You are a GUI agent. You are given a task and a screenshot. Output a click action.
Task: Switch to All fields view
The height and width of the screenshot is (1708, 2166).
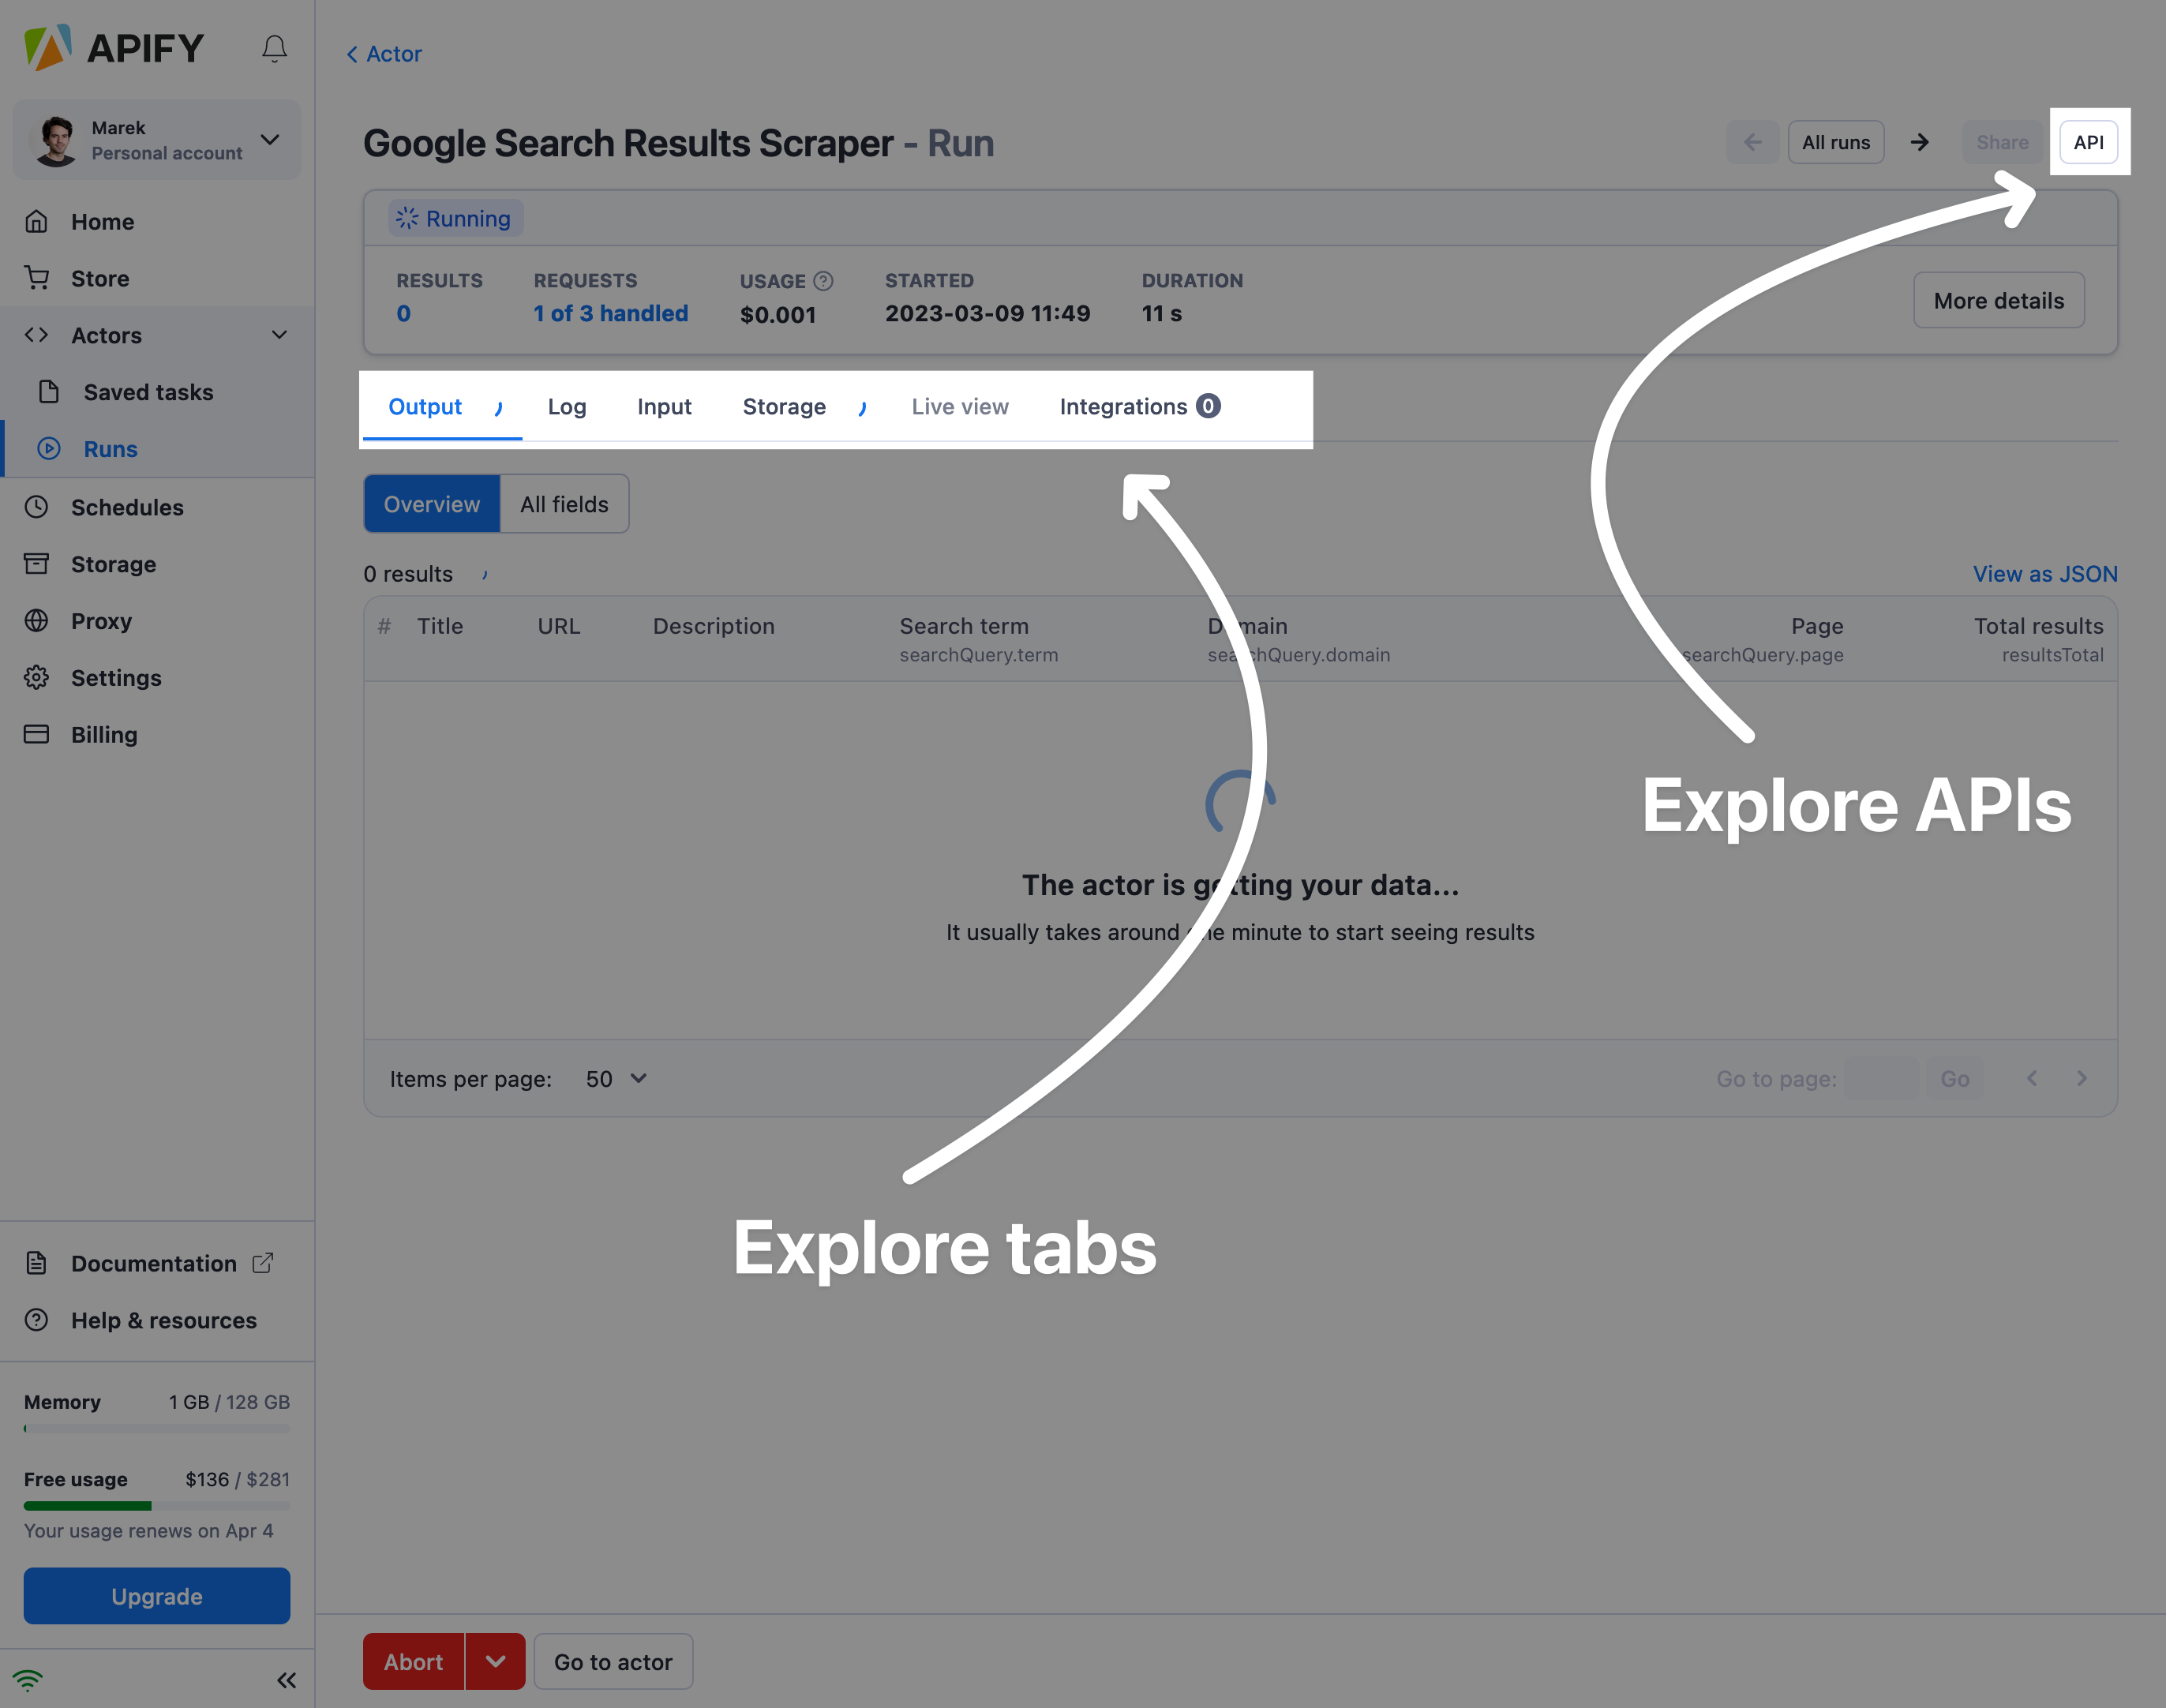click(x=564, y=504)
